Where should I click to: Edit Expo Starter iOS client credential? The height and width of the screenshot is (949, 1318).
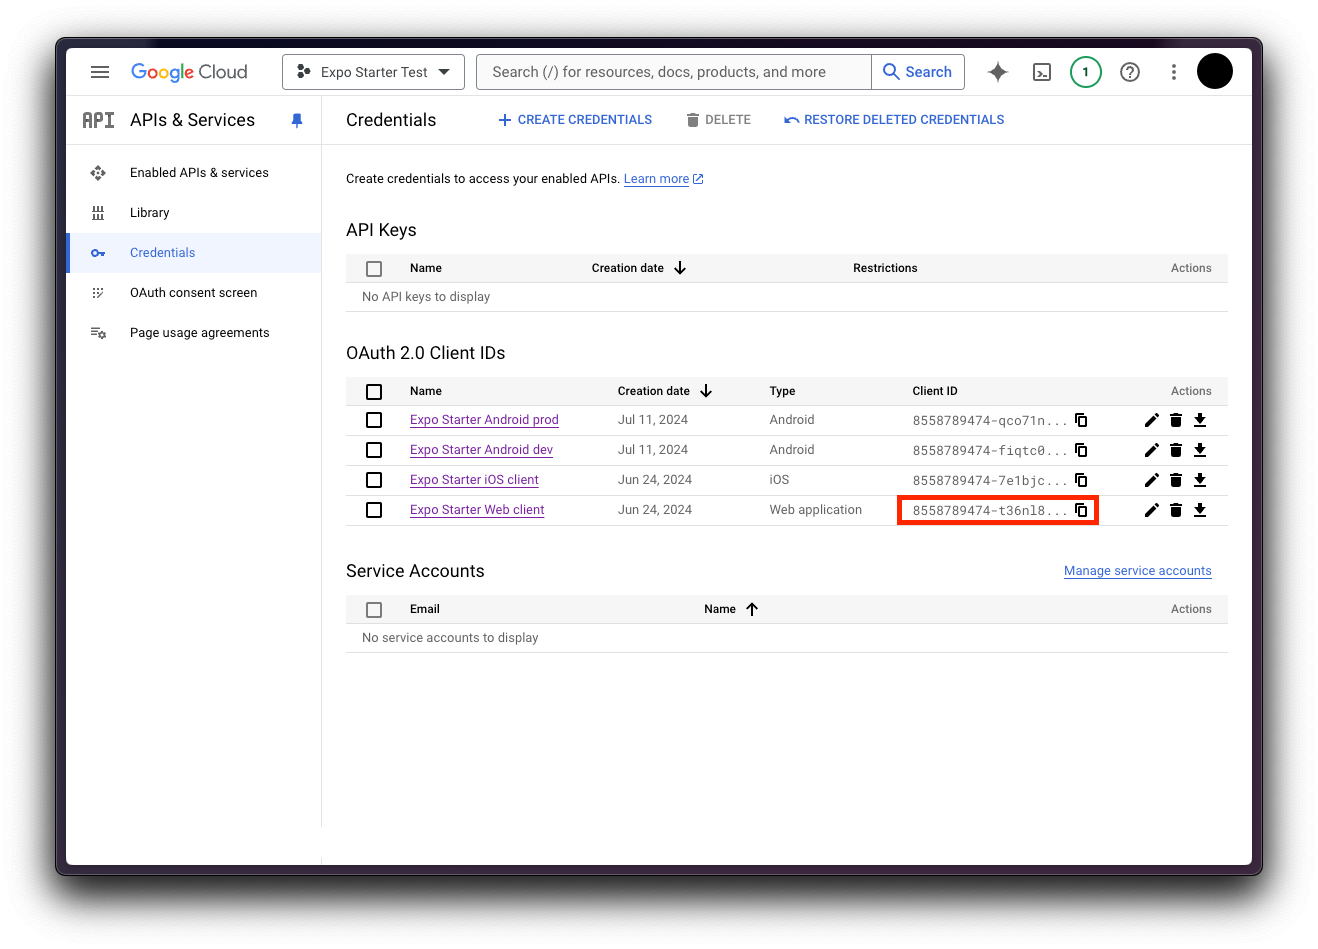1152,480
